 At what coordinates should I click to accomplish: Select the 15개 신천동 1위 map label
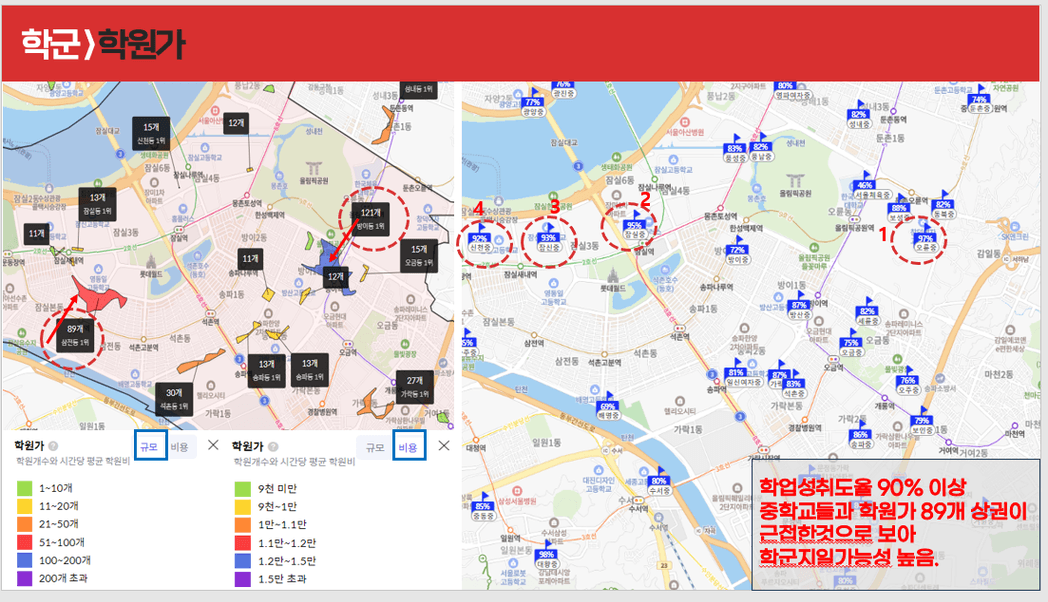(151, 134)
